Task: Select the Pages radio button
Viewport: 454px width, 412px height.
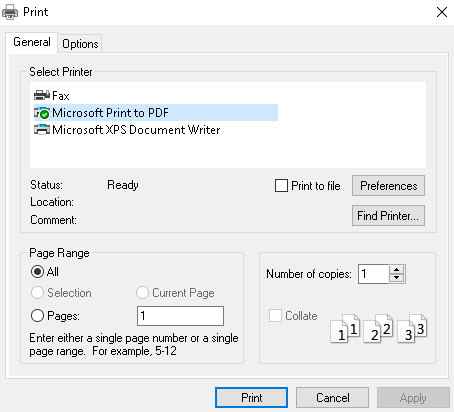Action: click(37, 315)
